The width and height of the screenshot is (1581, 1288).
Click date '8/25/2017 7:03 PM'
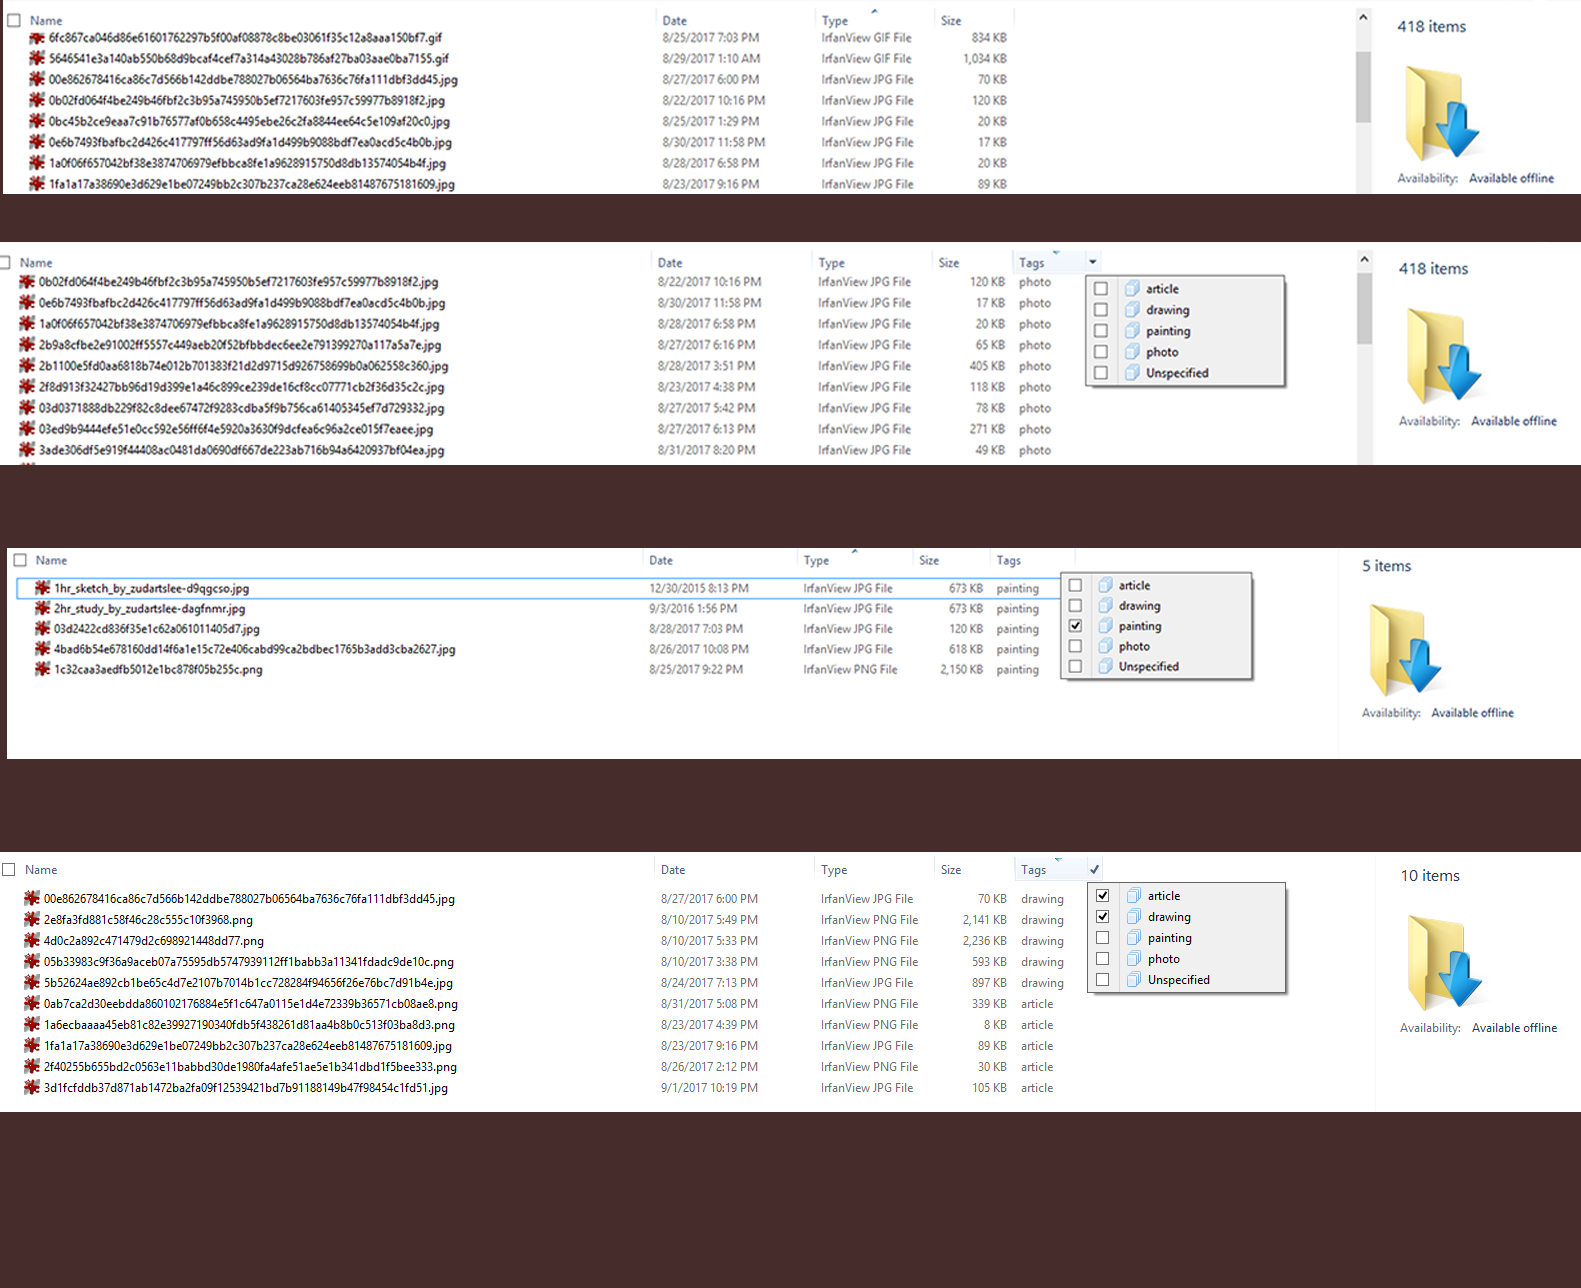[x=710, y=38]
